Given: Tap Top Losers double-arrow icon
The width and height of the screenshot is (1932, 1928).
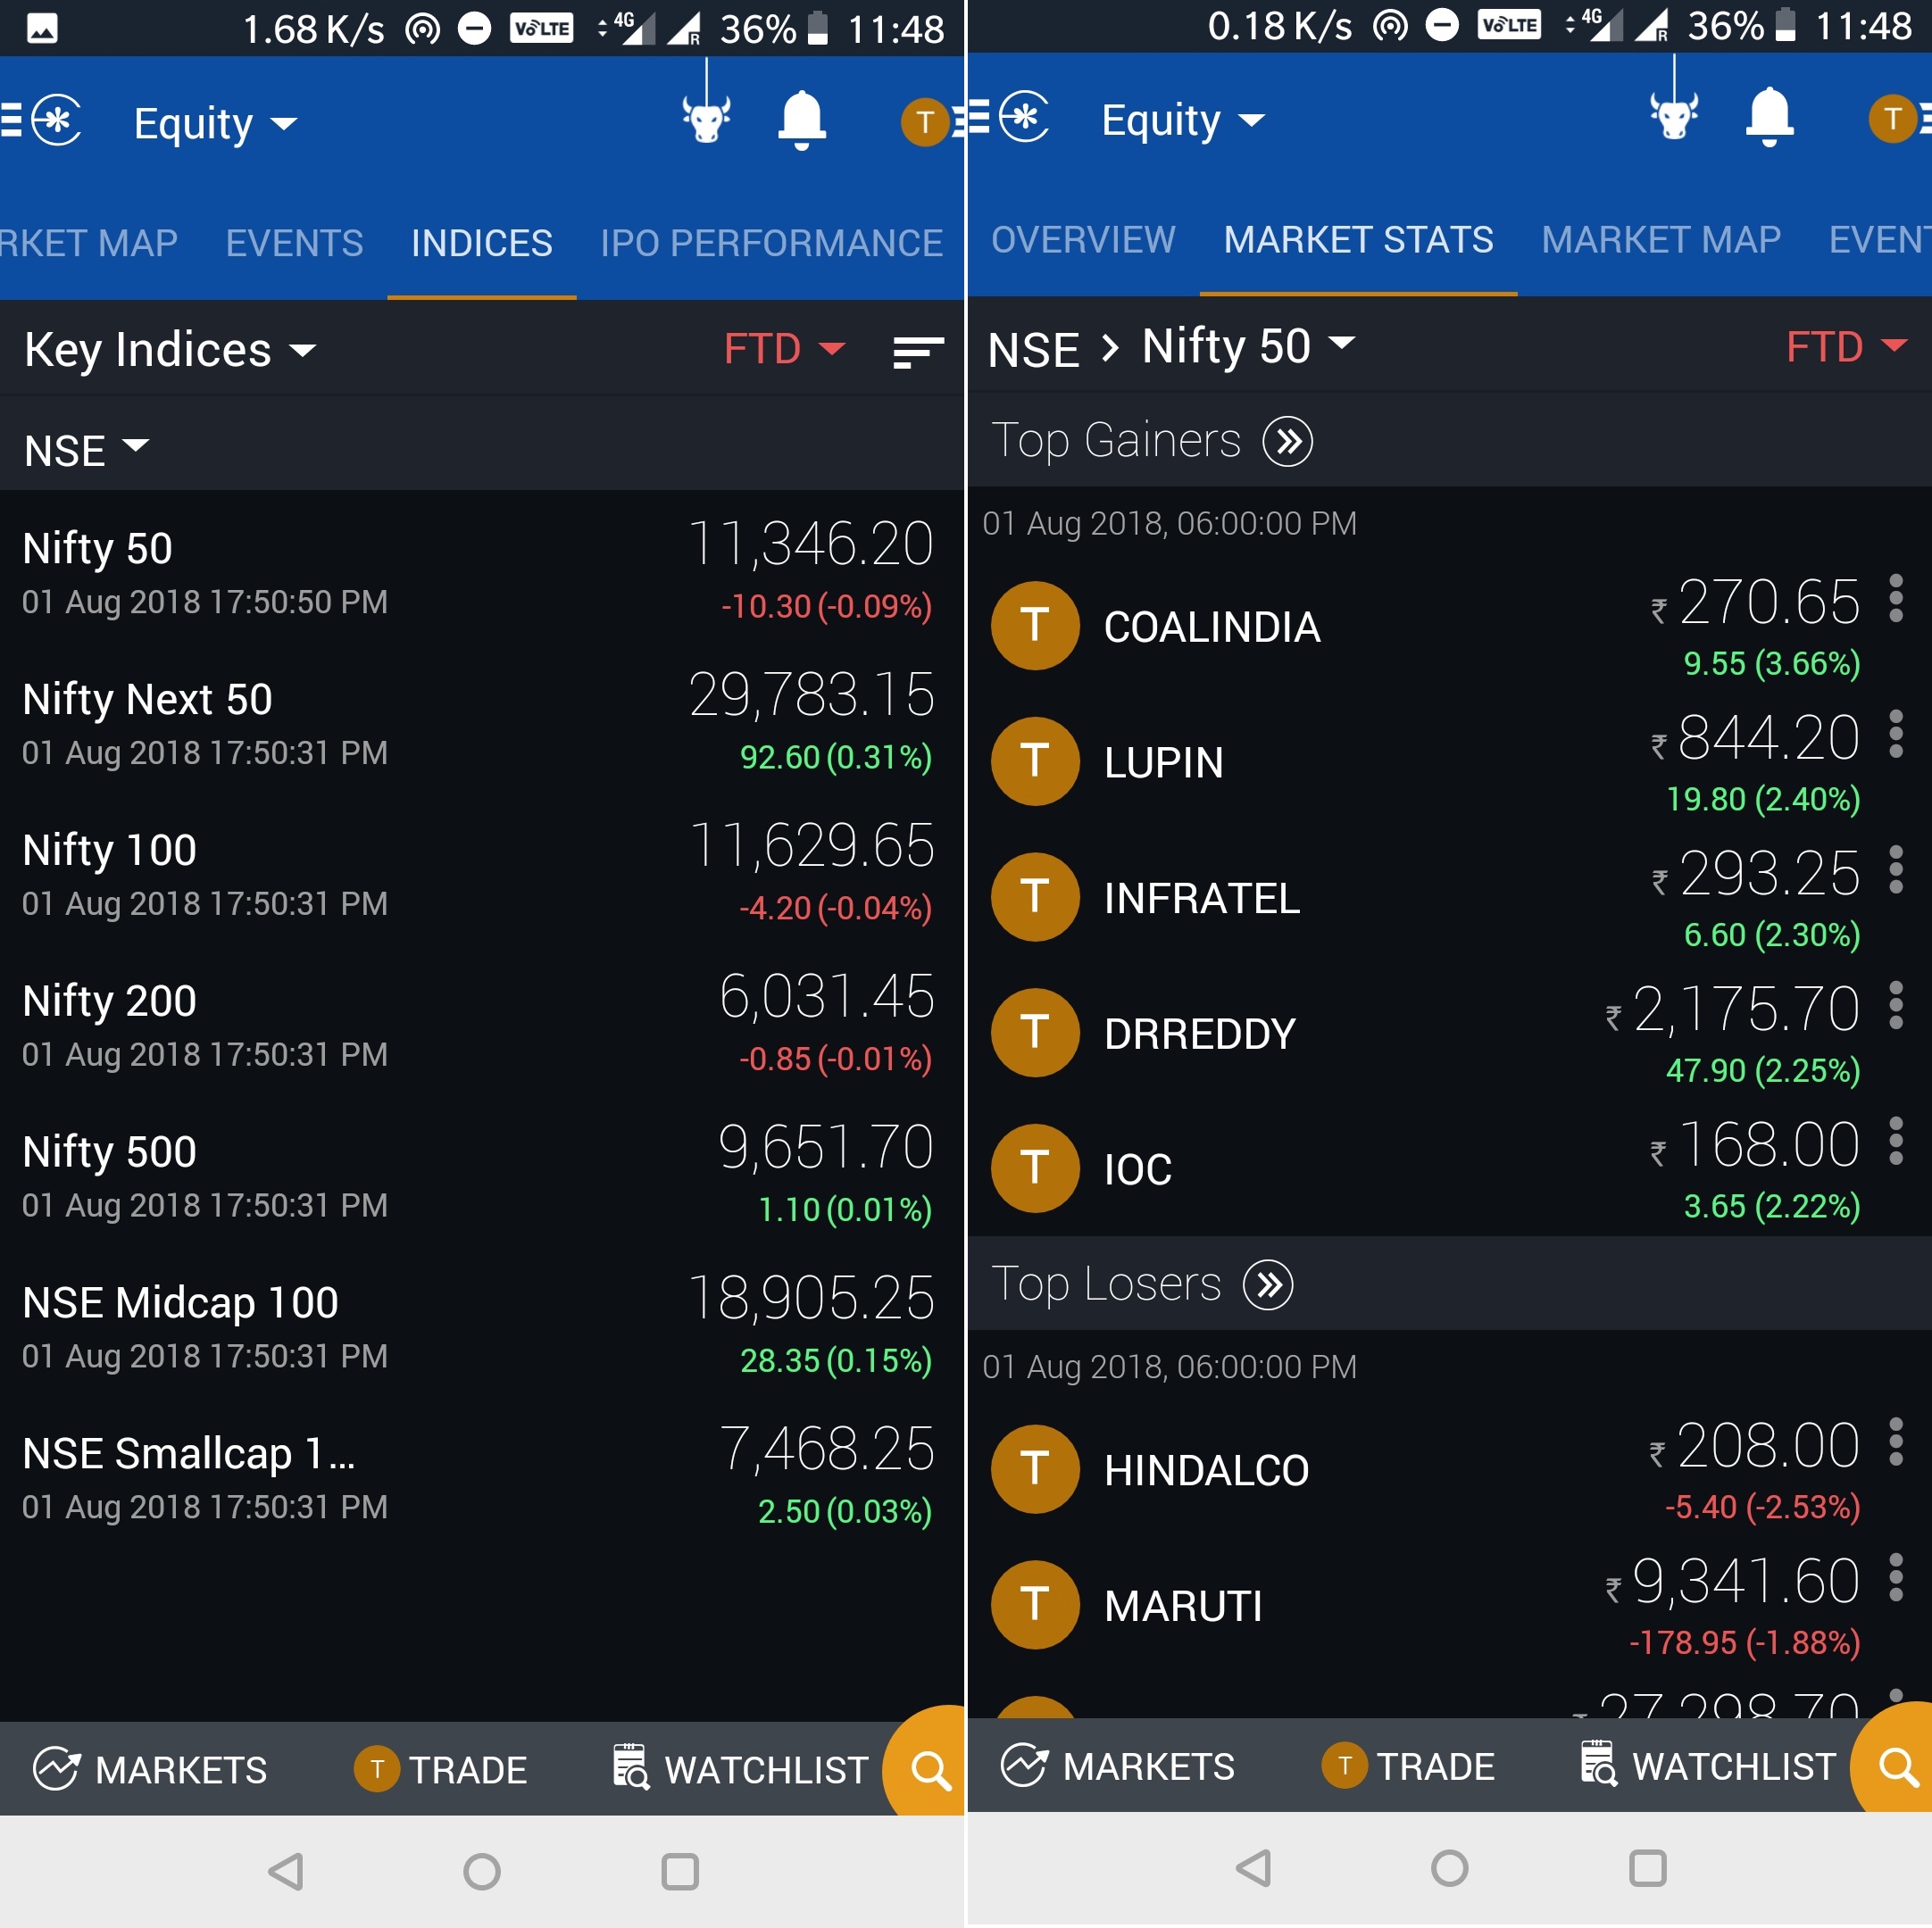Looking at the screenshot, I should click(x=1267, y=1284).
